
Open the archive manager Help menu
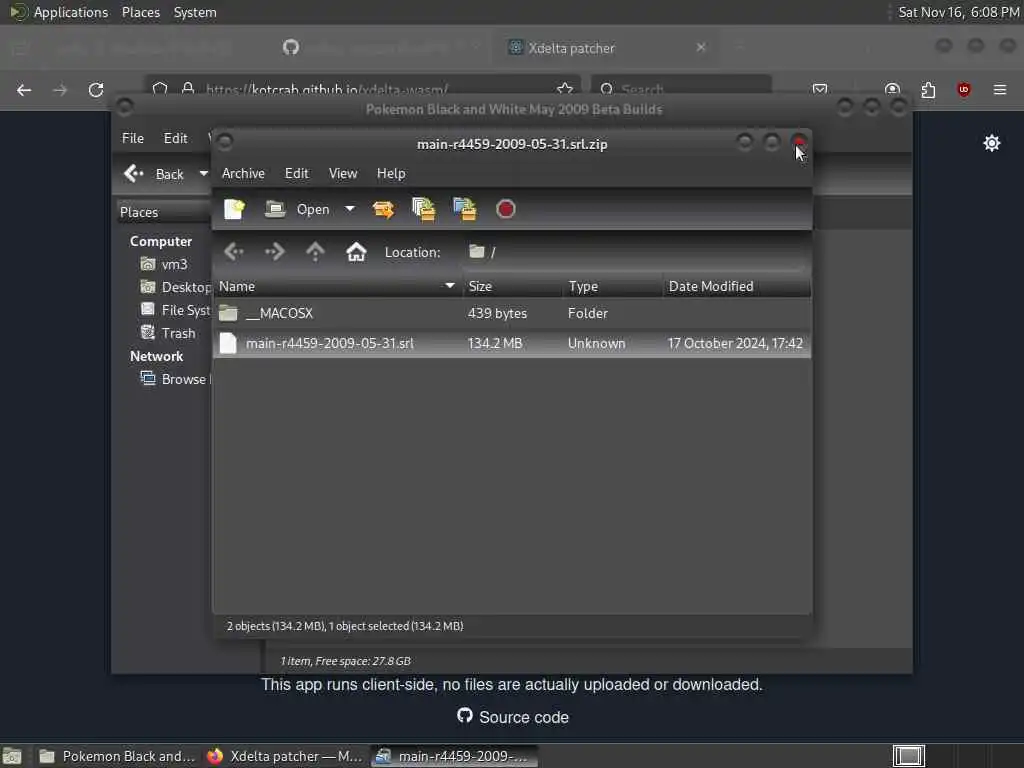point(391,173)
